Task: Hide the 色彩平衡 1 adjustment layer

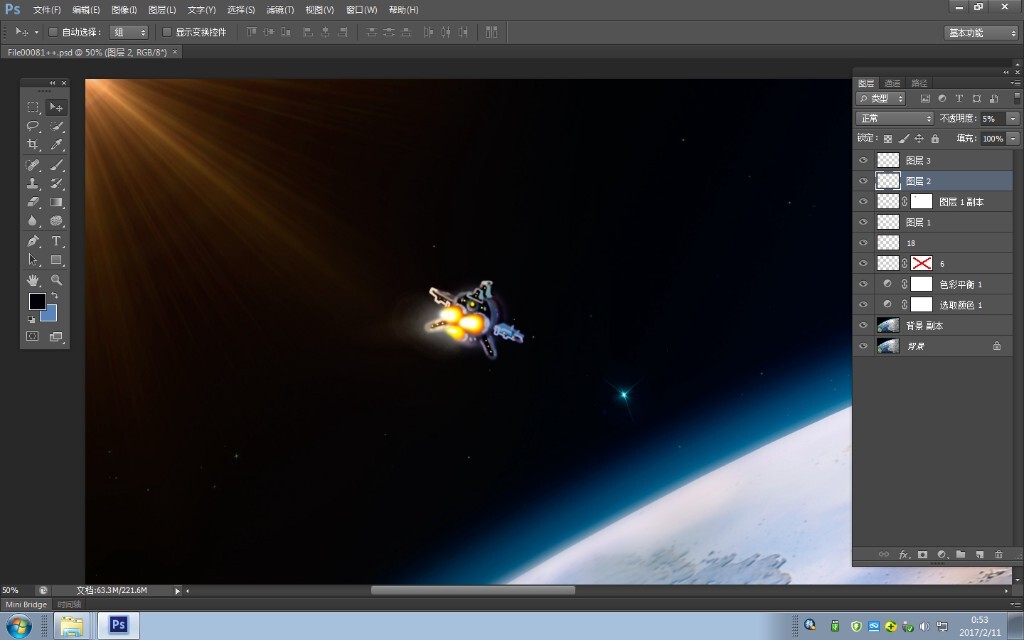Action: [863, 284]
